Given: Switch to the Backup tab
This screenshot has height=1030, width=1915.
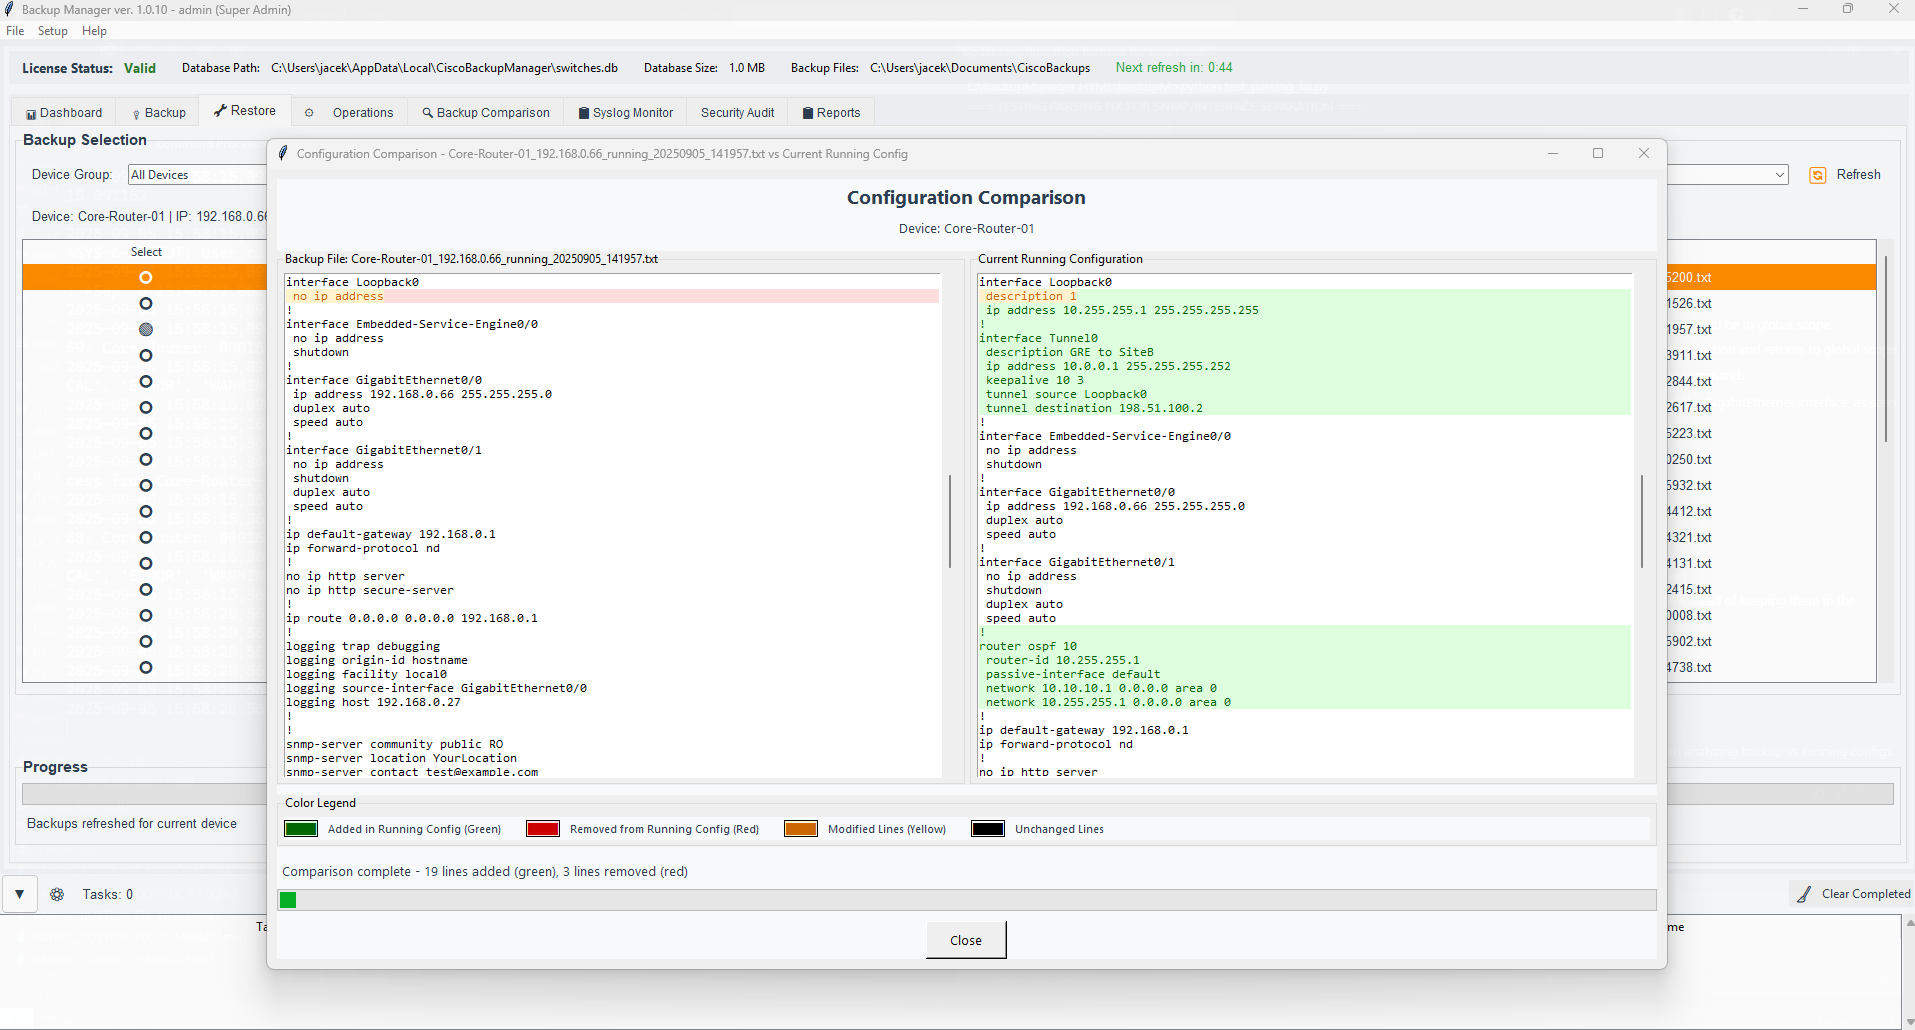Looking at the screenshot, I should click(x=159, y=113).
